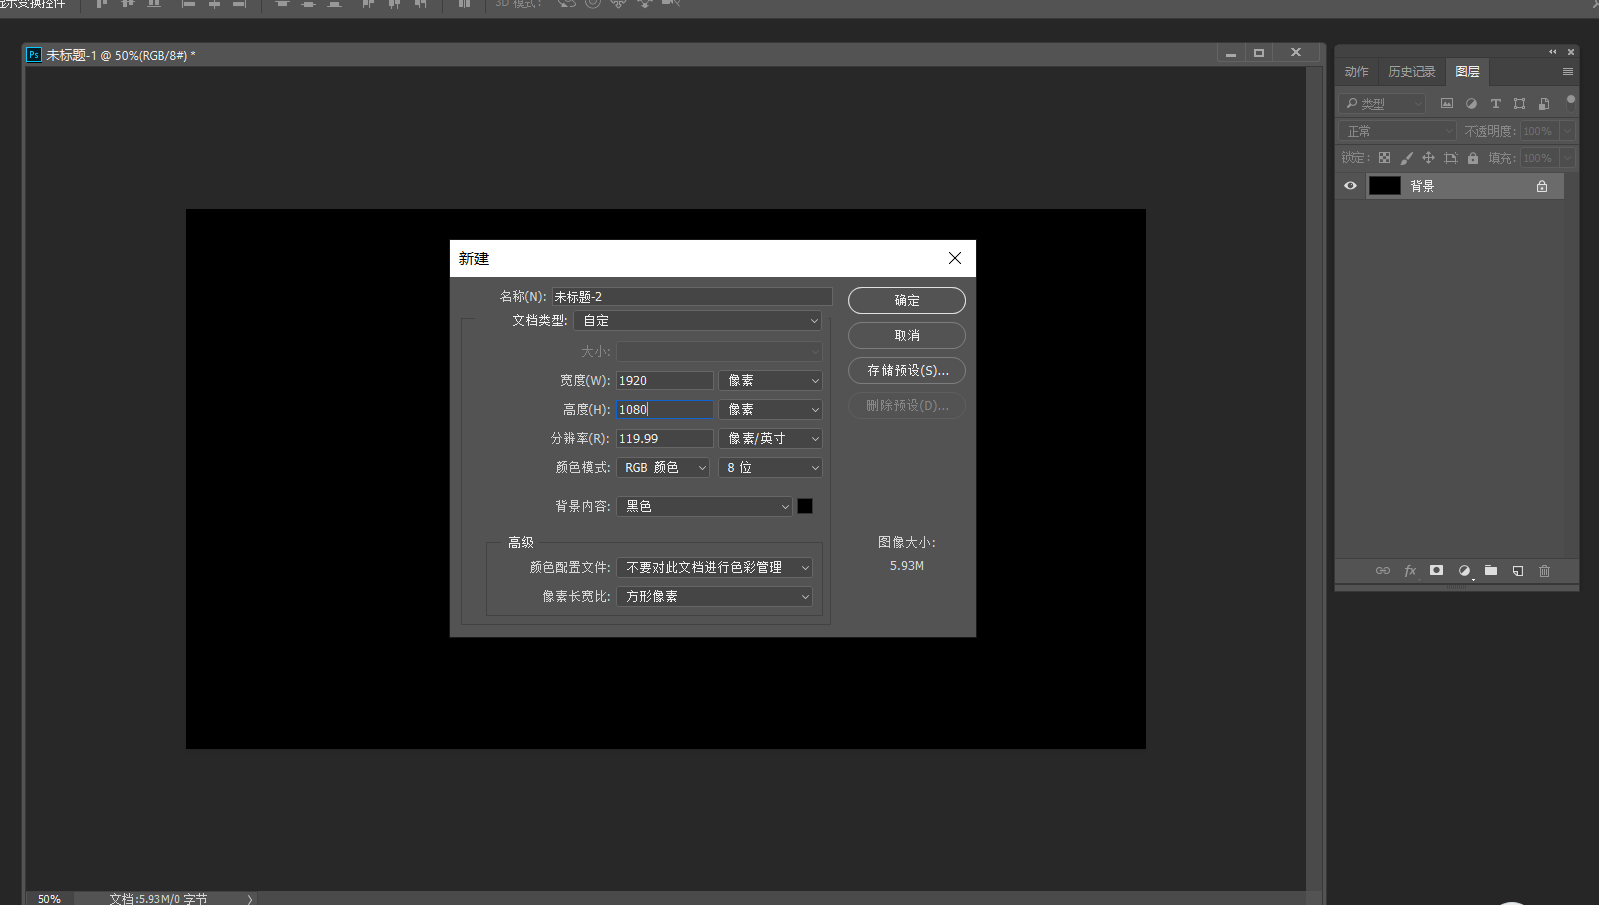Click the lock icon on 背景 layer
The height and width of the screenshot is (905, 1599).
pyautogui.click(x=1541, y=186)
